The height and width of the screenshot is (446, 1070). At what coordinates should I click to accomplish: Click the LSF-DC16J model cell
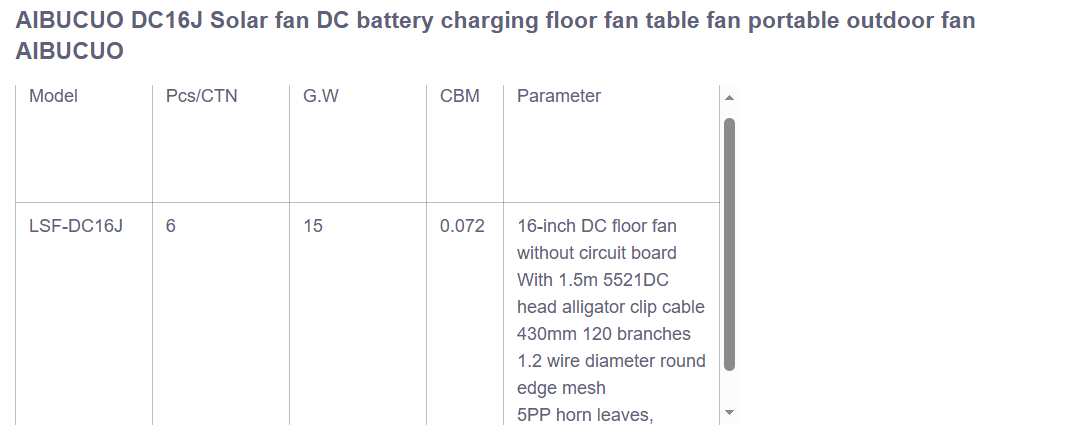pos(76,226)
